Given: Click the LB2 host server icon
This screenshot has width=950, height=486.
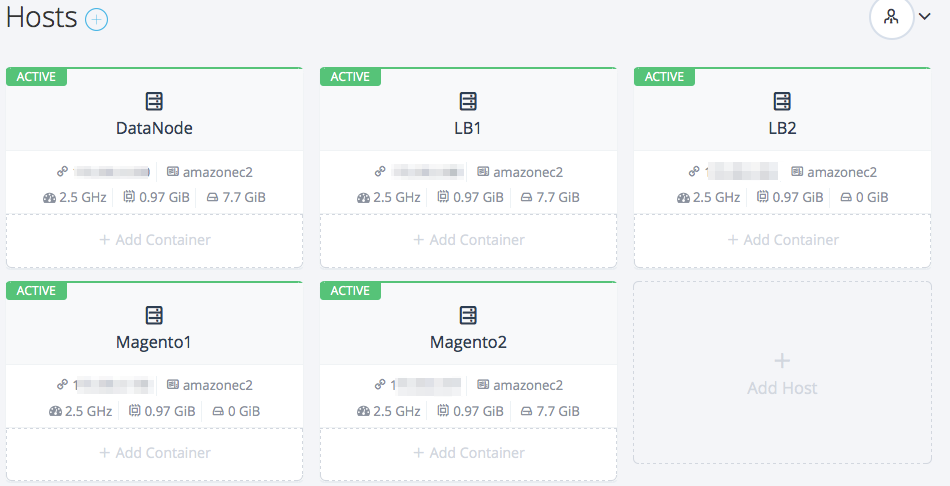Looking at the screenshot, I should point(782,101).
